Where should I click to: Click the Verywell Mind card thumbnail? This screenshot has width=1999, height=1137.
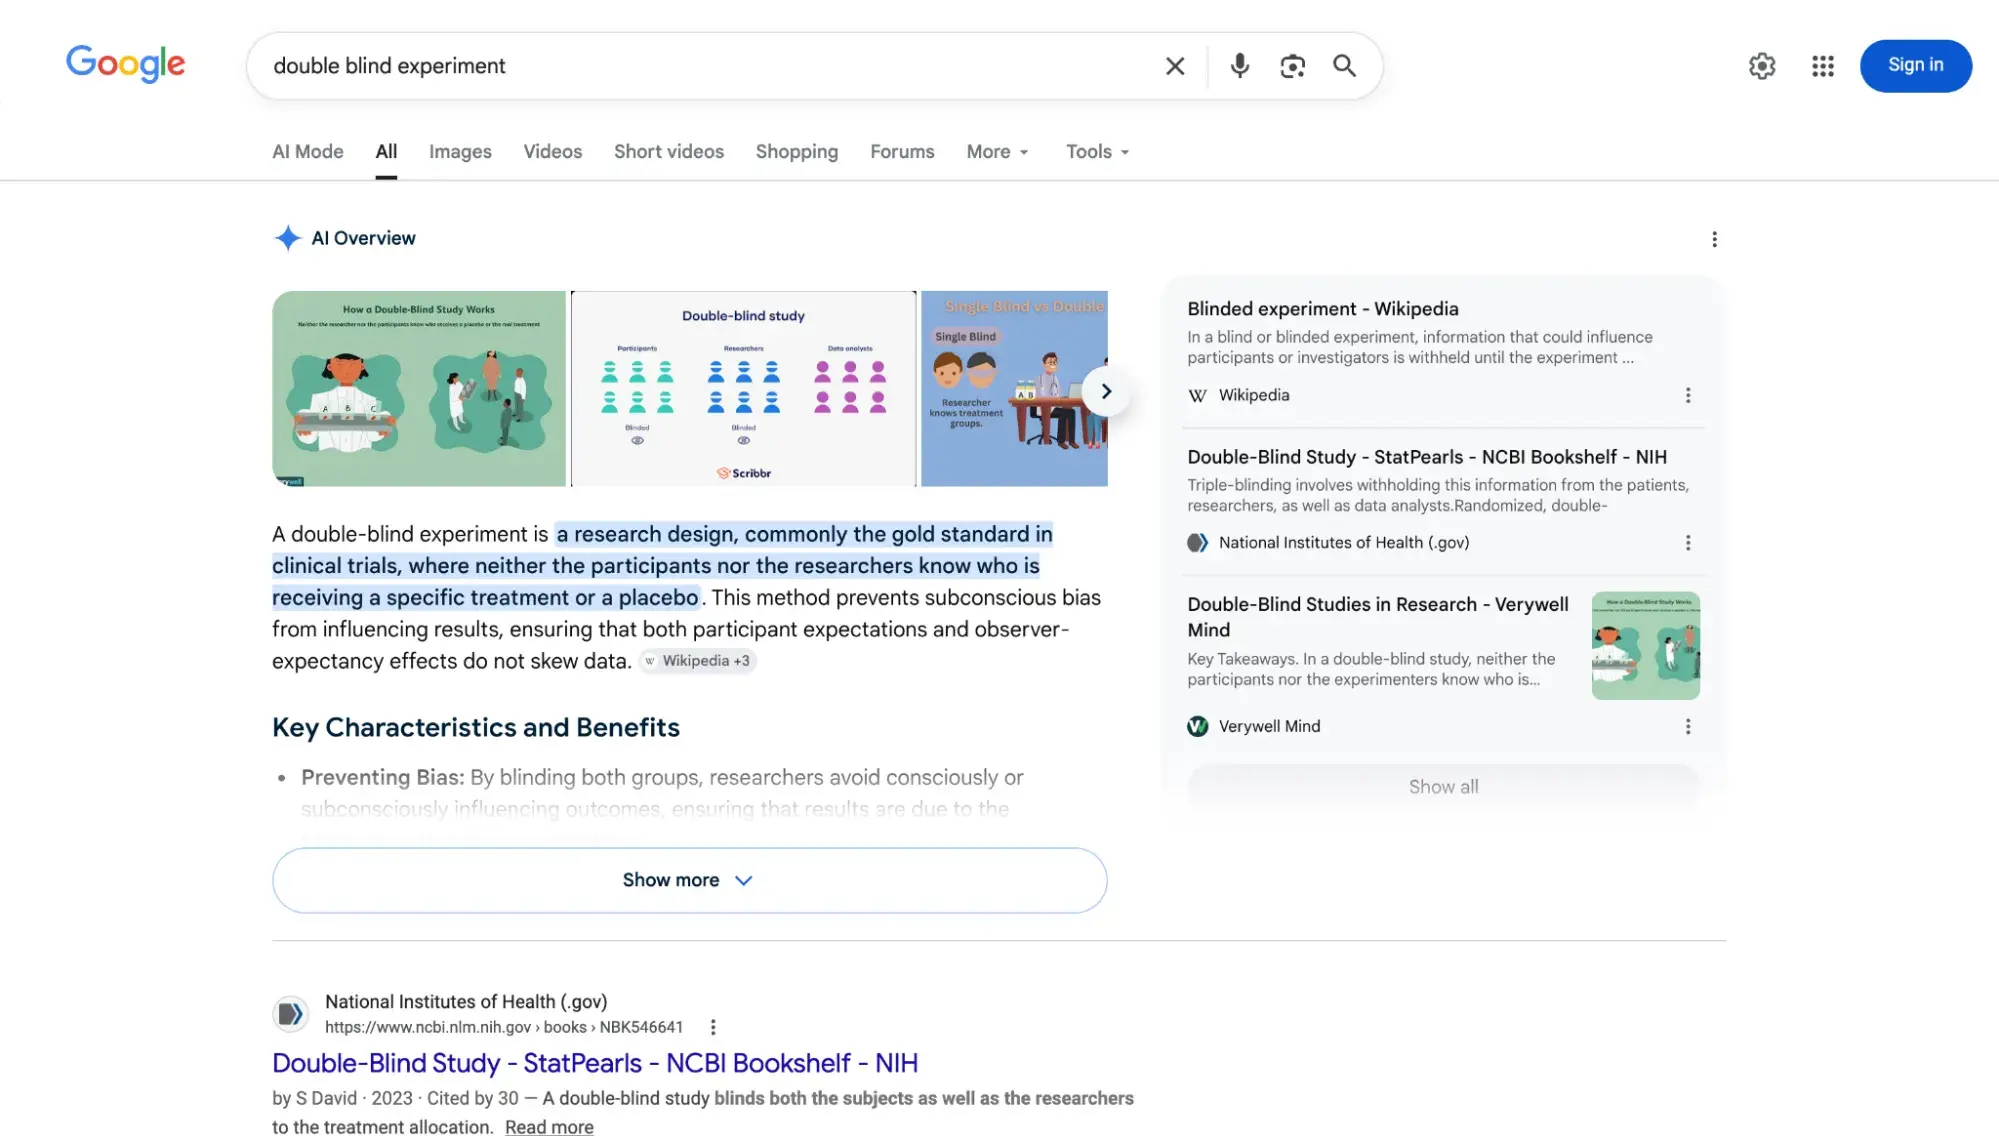point(1645,645)
